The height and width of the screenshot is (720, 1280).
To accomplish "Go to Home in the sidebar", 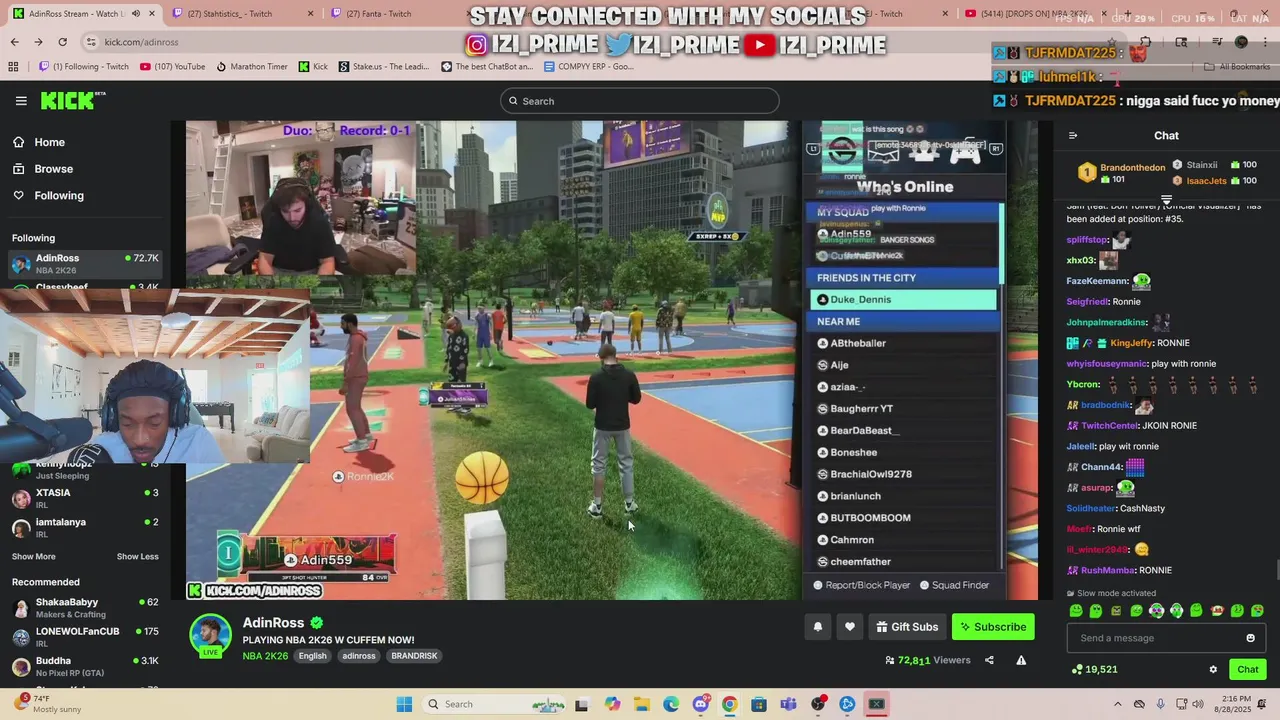I will click(40, 142).
